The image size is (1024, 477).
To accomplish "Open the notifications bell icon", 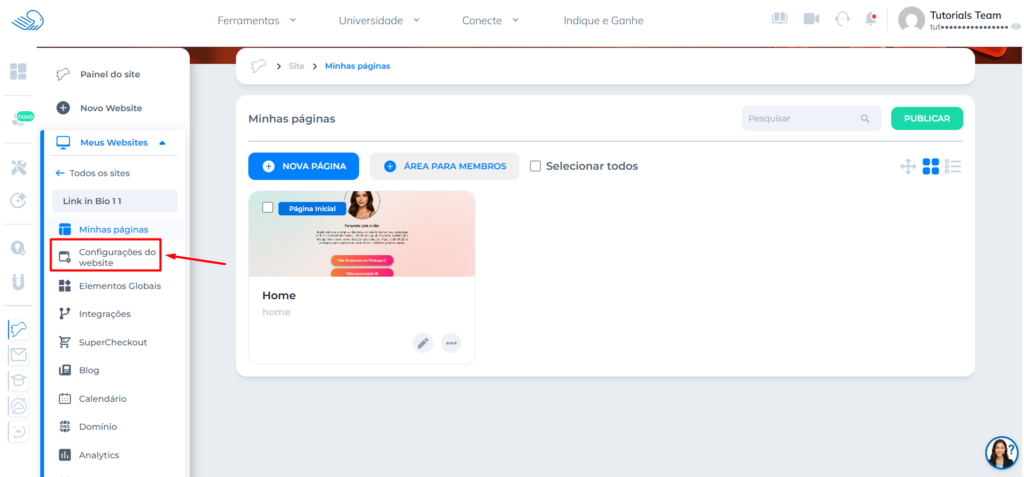I will [x=870, y=19].
